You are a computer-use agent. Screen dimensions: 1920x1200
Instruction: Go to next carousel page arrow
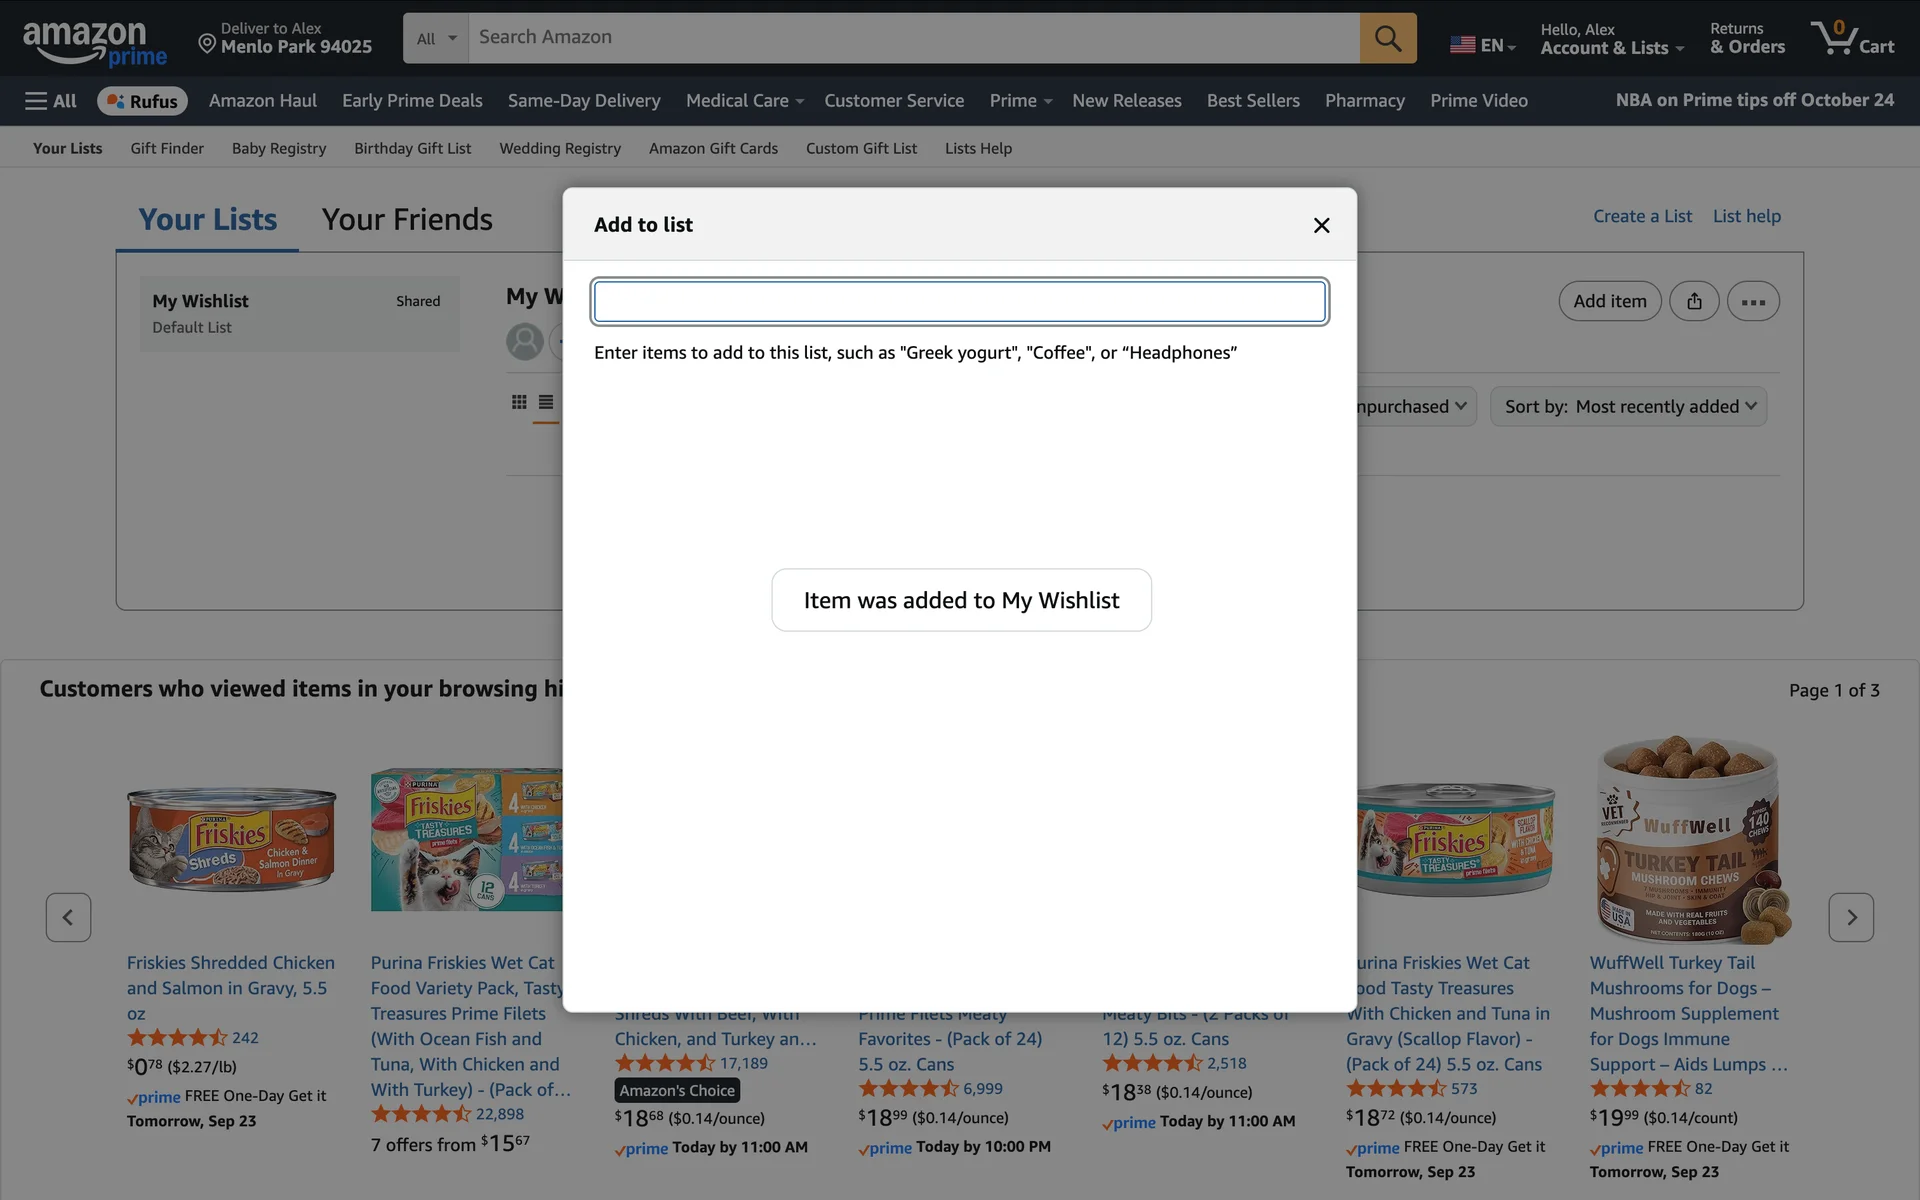pos(1850,917)
